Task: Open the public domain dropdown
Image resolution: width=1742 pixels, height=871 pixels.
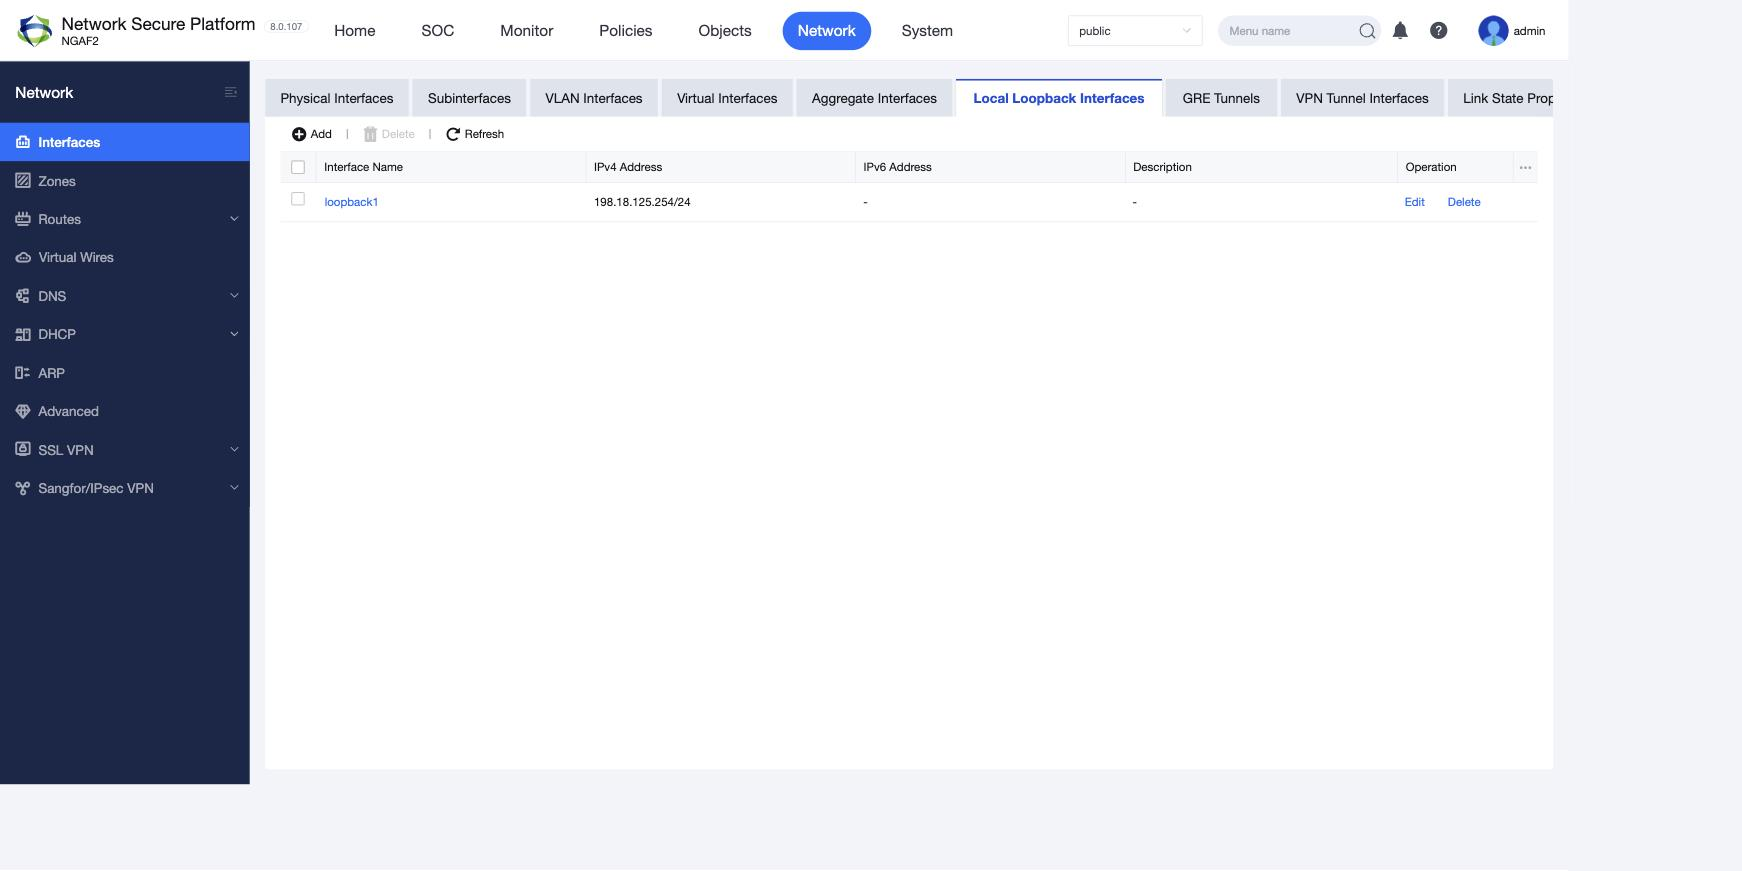Action: 1135,31
